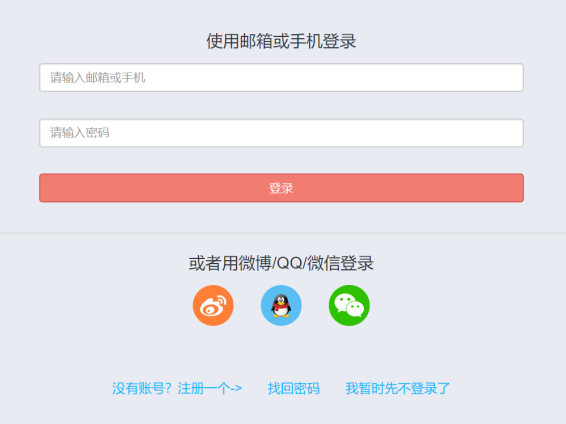Click the heading 使用邮箱或手机登录
The width and height of the screenshot is (566, 424).
tap(281, 41)
